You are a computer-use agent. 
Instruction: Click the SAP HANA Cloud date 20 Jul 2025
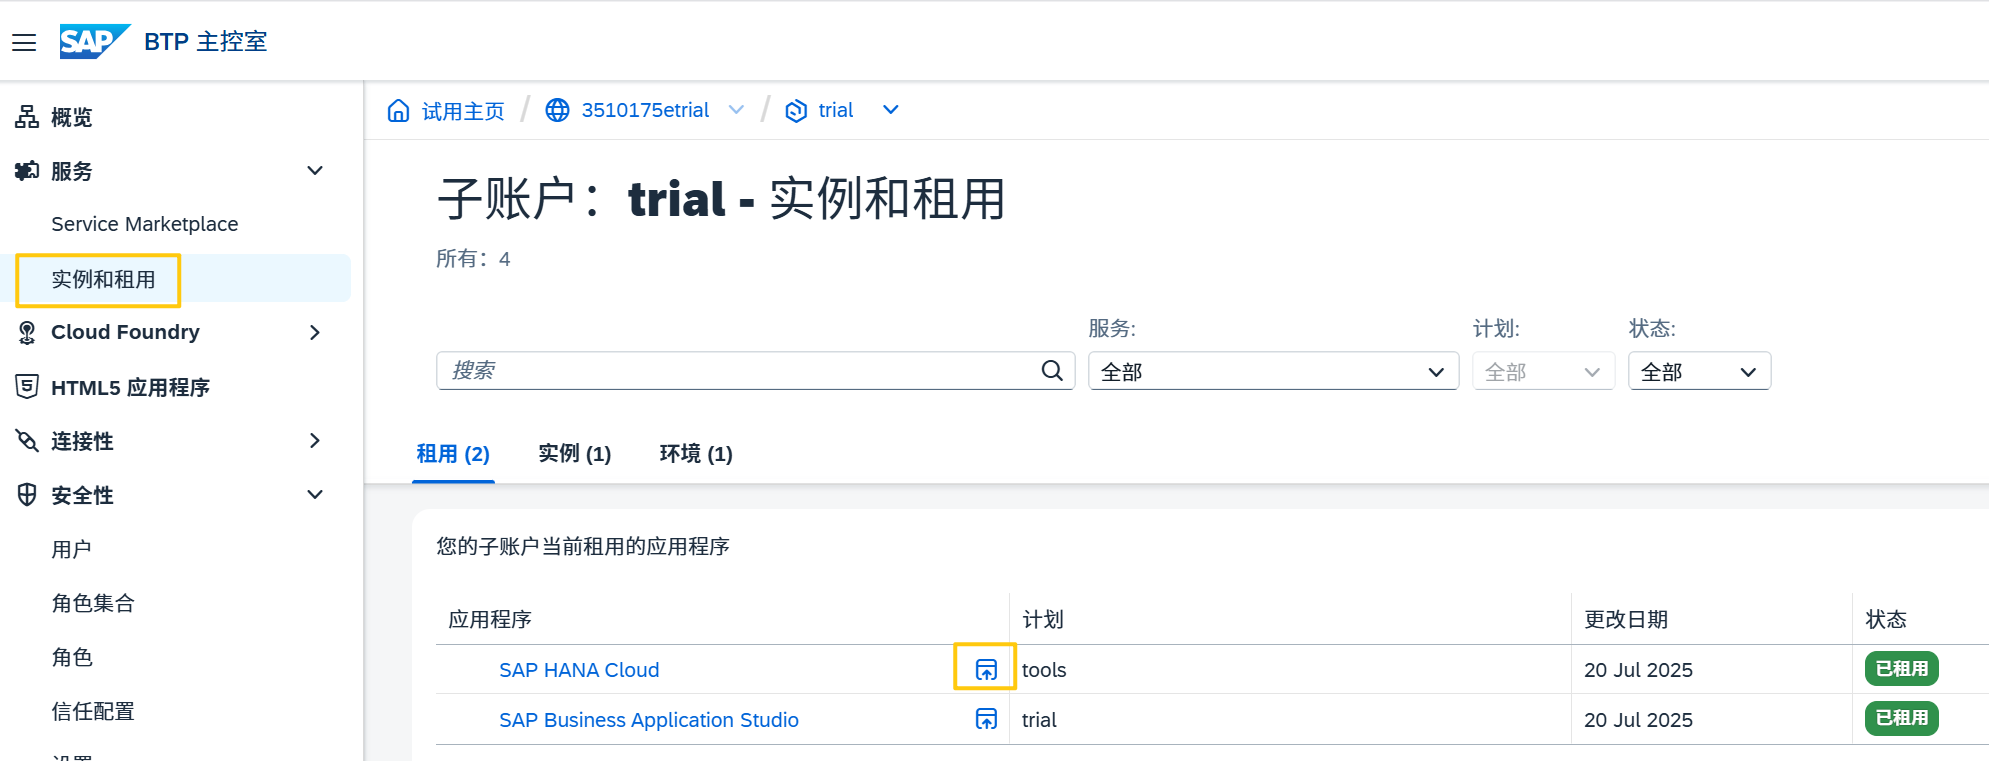click(x=1638, y=670)
